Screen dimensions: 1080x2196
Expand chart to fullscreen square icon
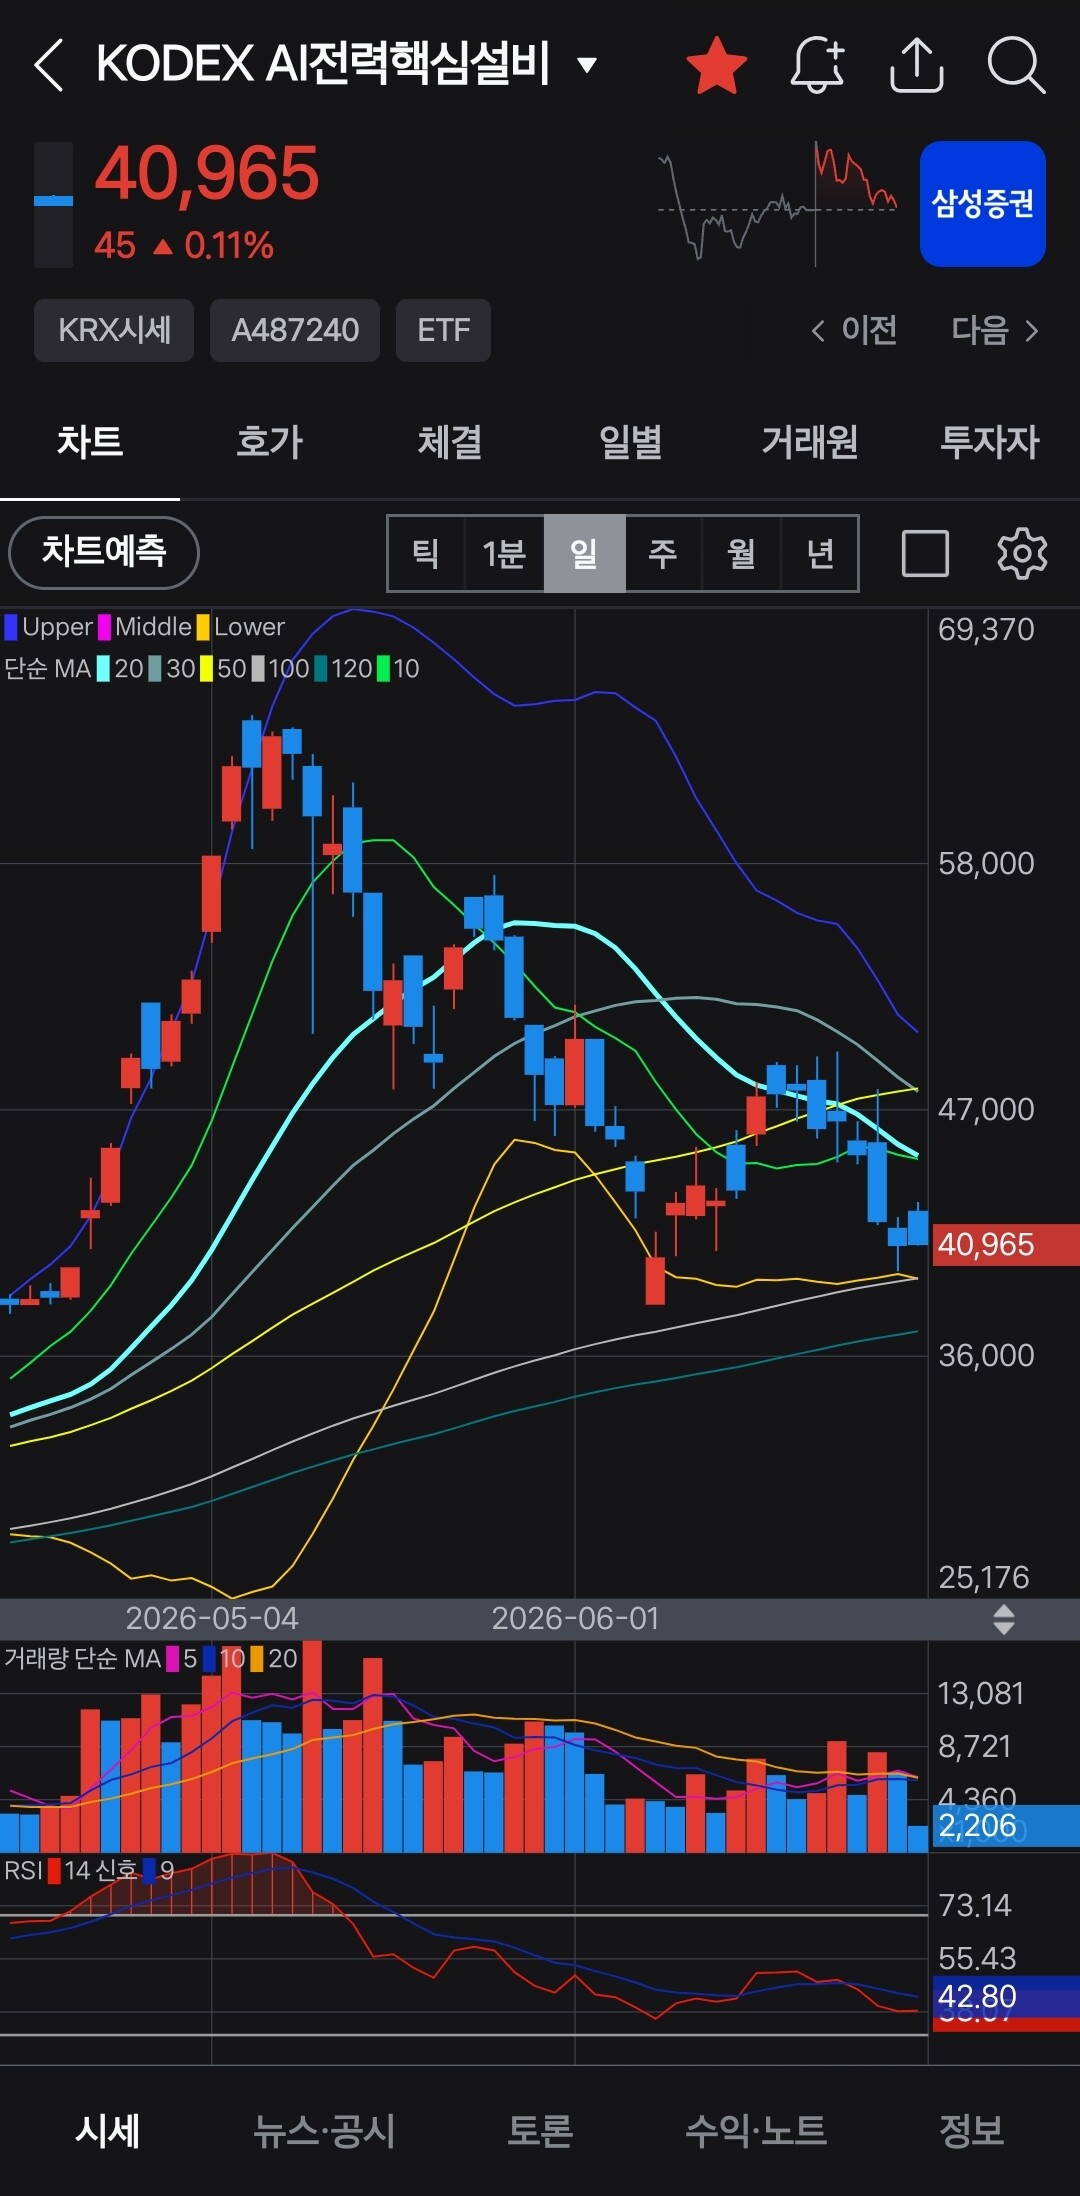pyautogui.click(x=925, y=553)
